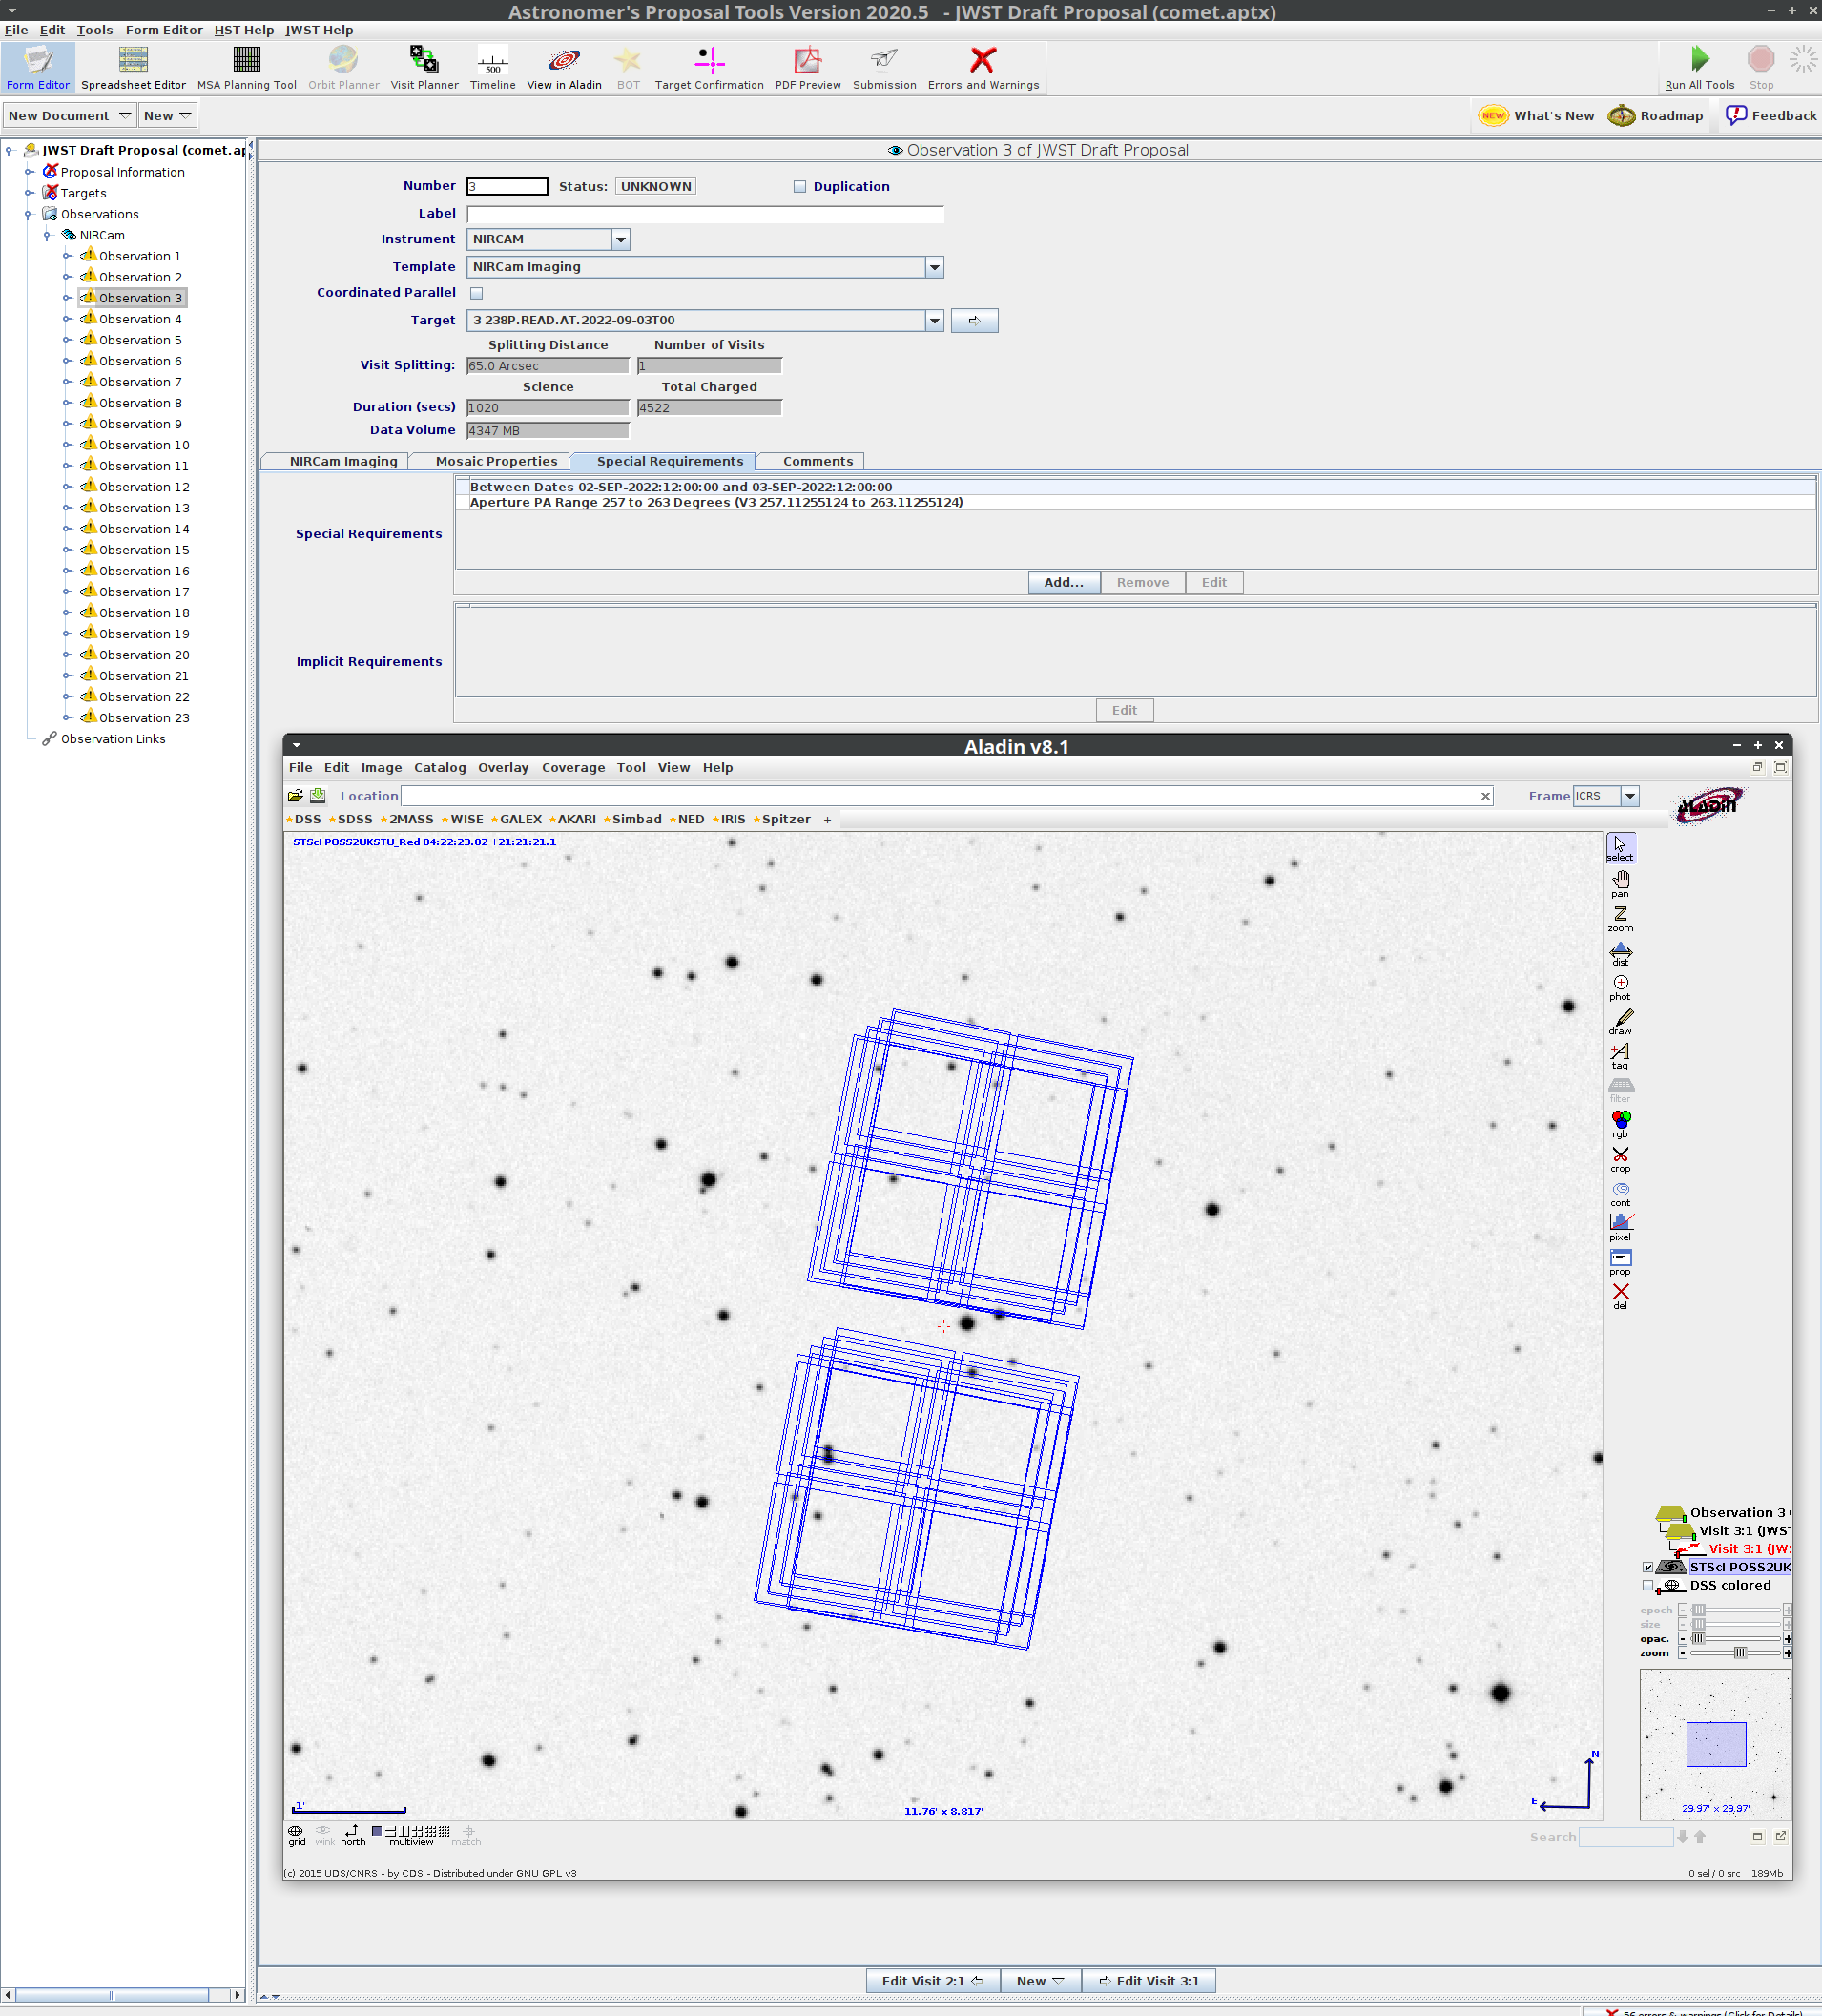Enable the Duplication checkbox

coord(800,187)
